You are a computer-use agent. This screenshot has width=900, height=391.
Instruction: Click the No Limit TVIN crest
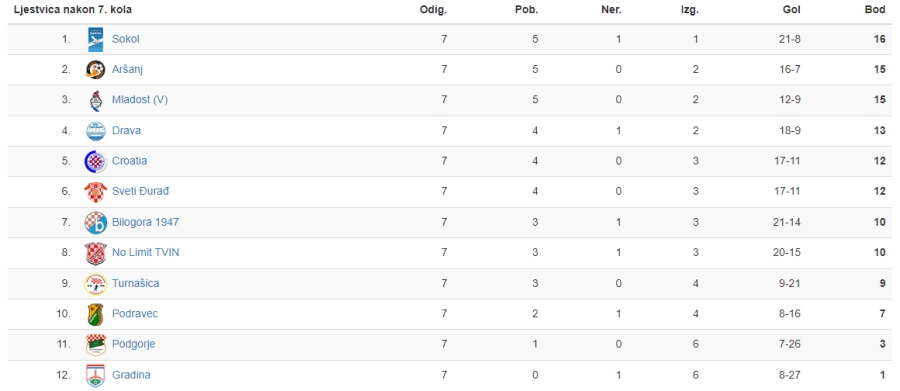coord(96,253)
